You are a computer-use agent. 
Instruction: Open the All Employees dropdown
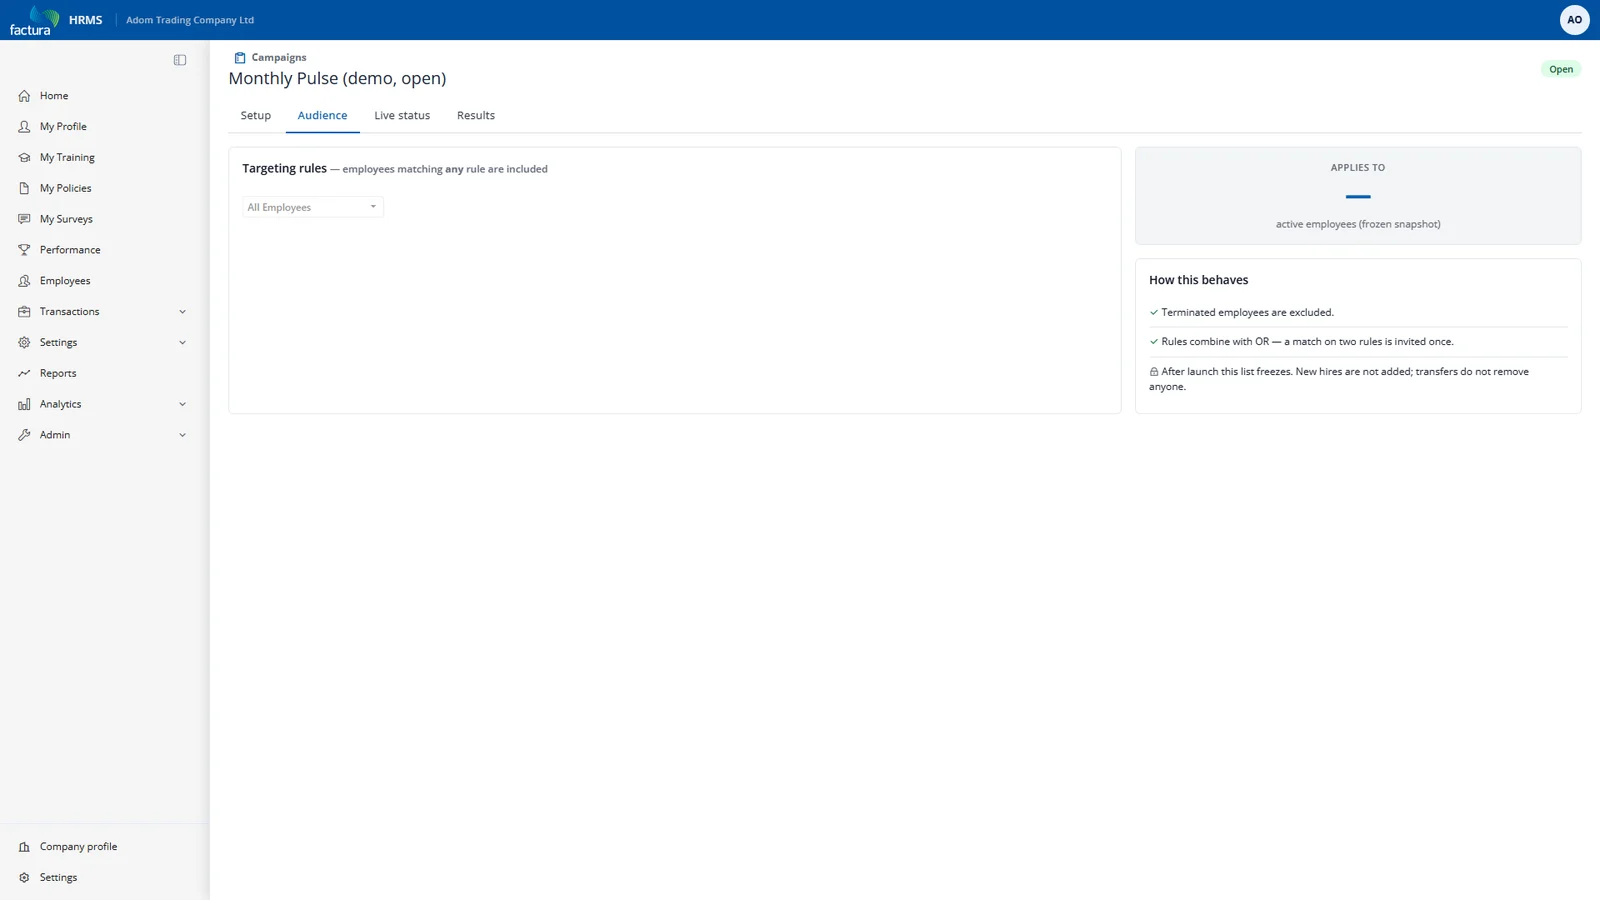tap(313, 207)
